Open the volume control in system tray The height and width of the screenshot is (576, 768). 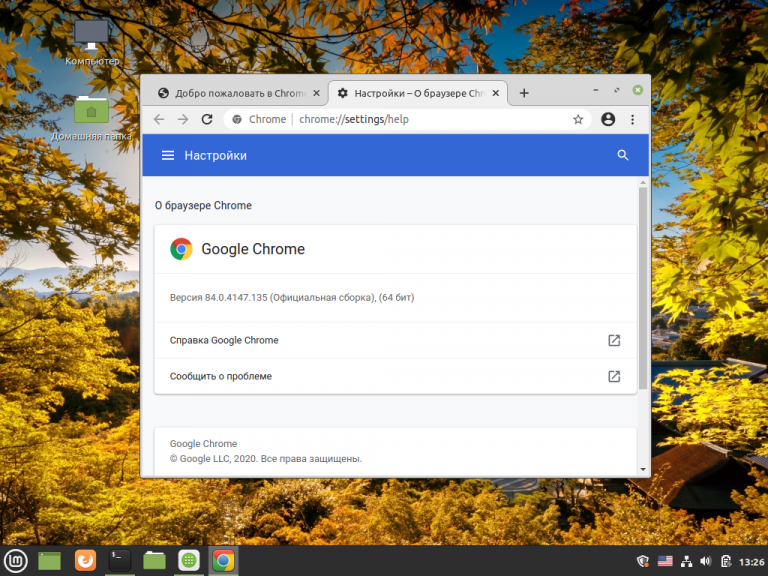tap(706, 561)
